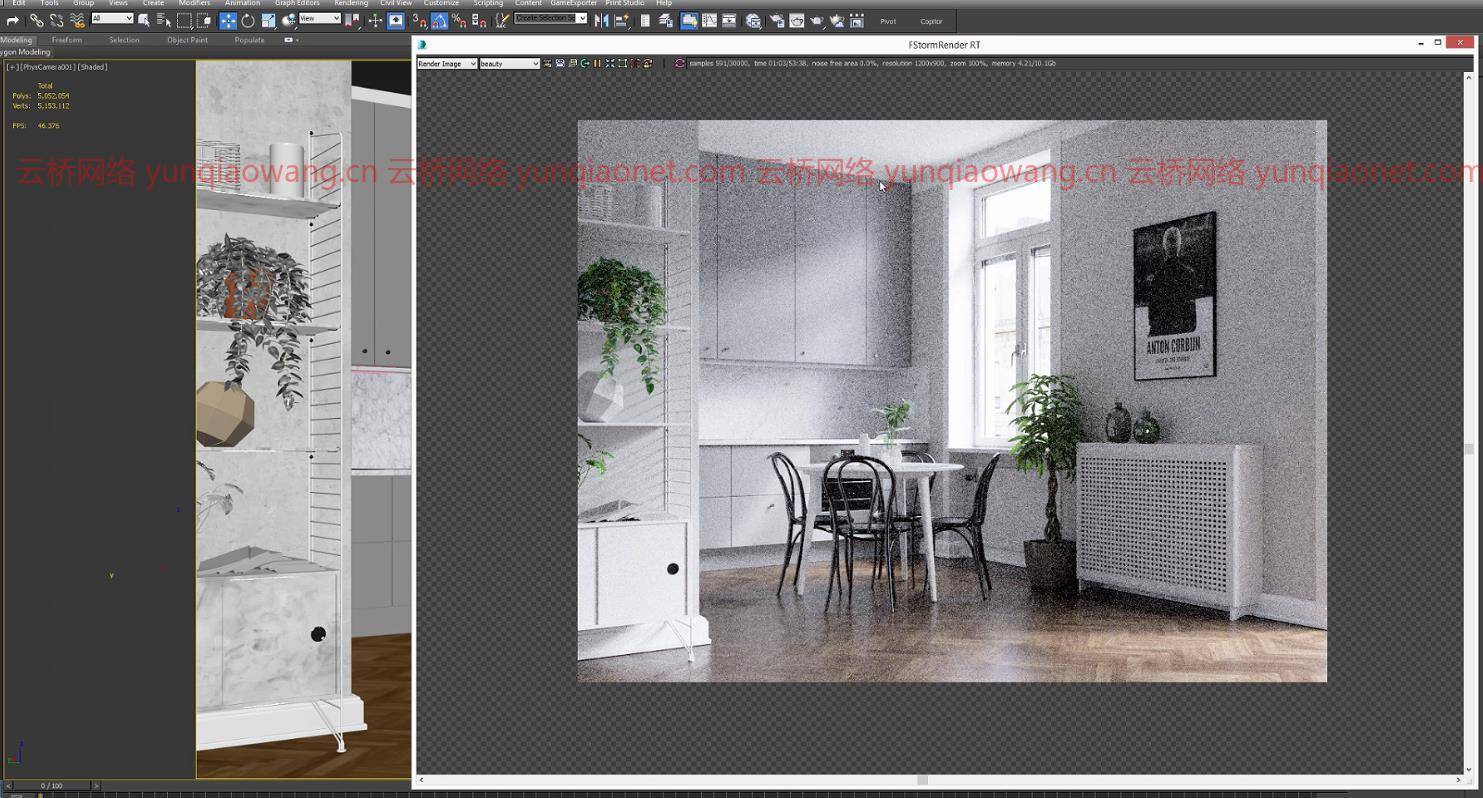This screenshot has height=798, width=1483.
Task: Select the Link tool icon
Action: tap(36, 20)
